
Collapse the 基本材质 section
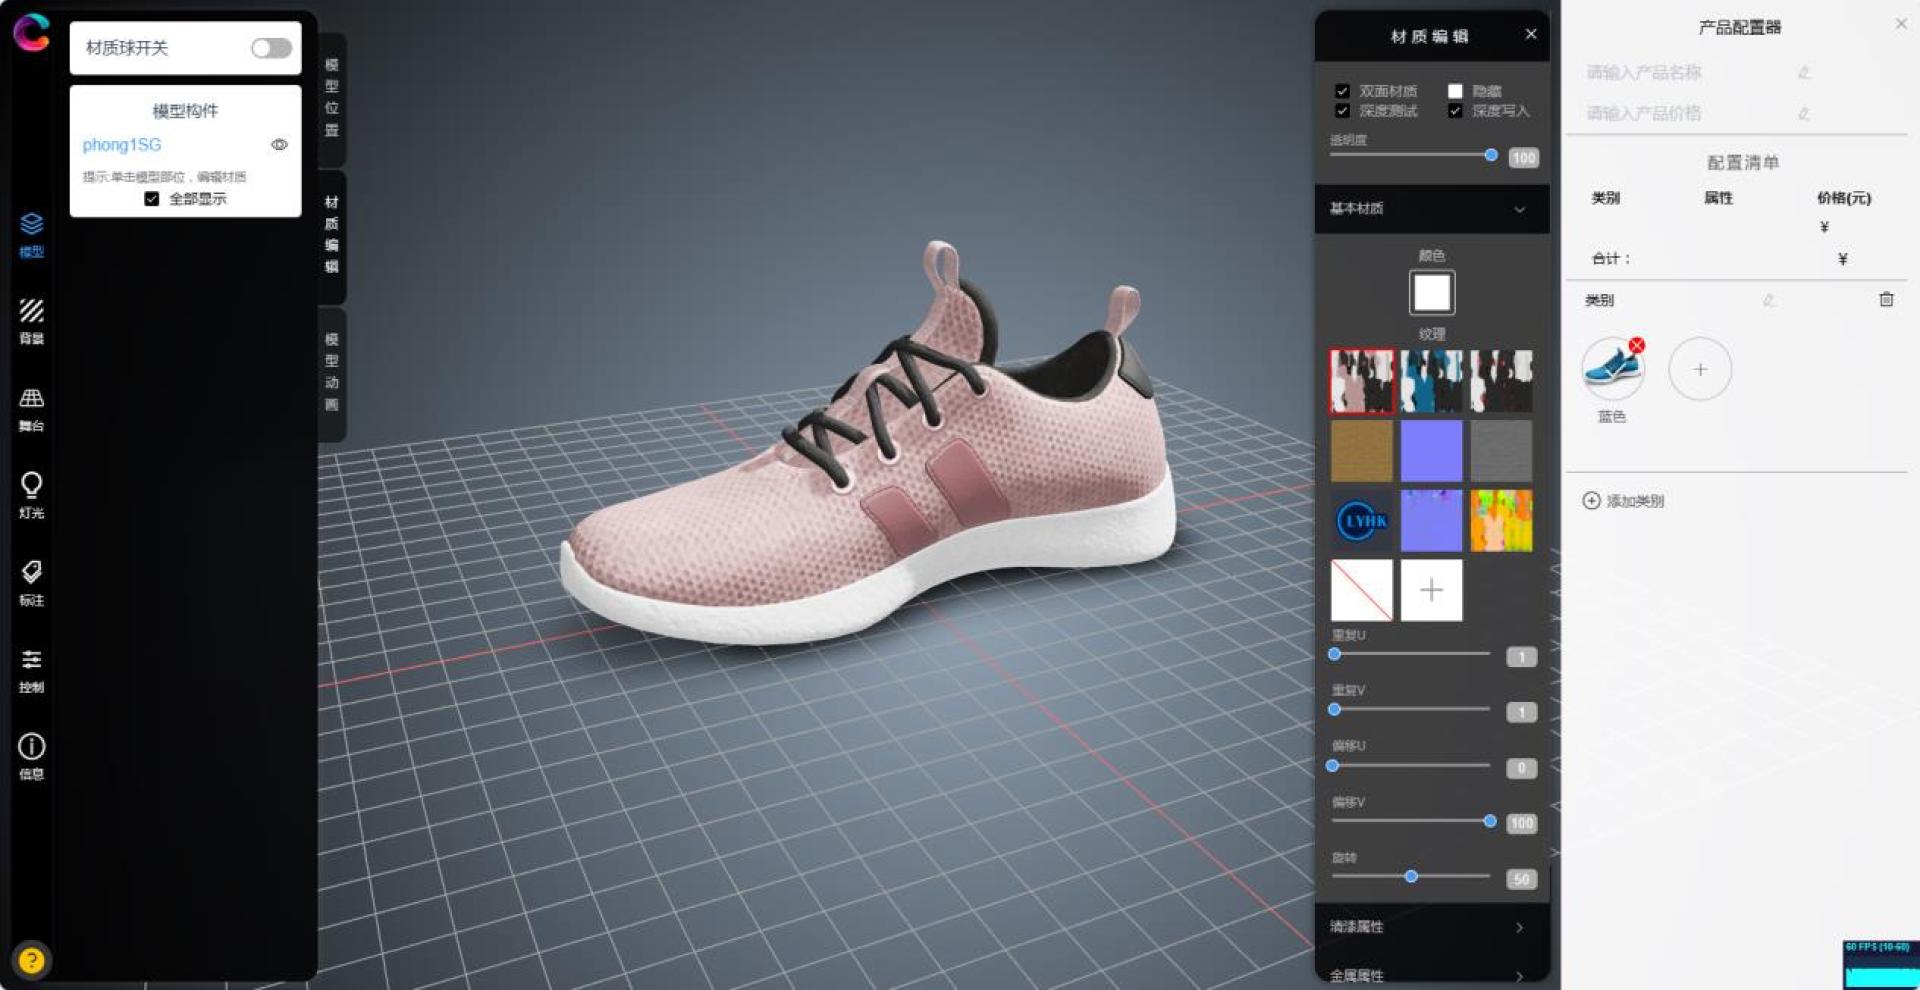tap(1519, 209)
